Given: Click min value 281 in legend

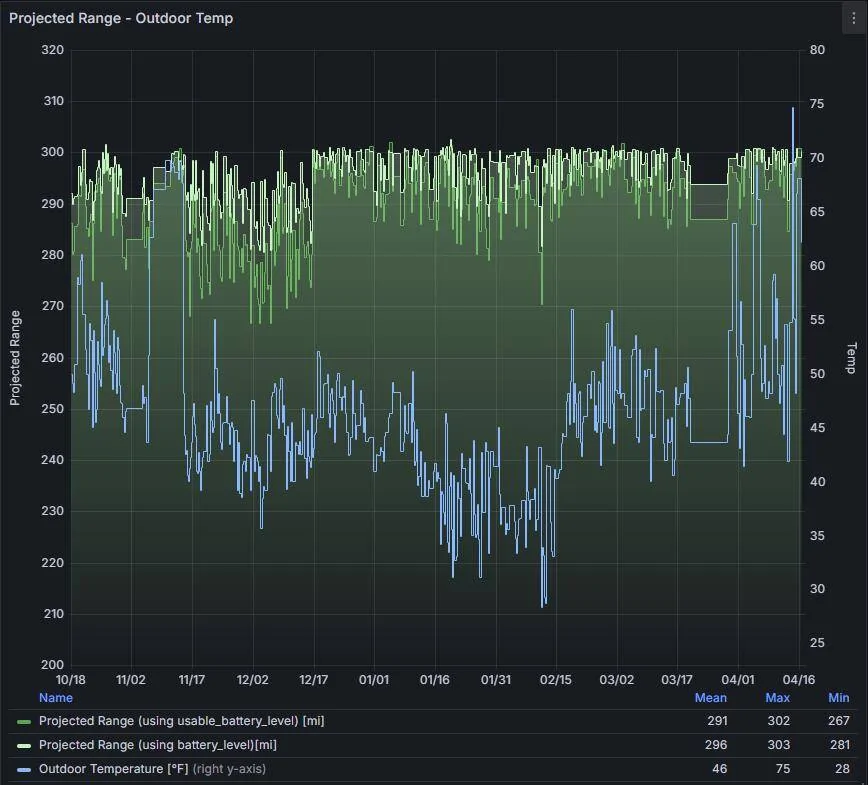Looking at the screenshot, I should [x=840, y=745].
